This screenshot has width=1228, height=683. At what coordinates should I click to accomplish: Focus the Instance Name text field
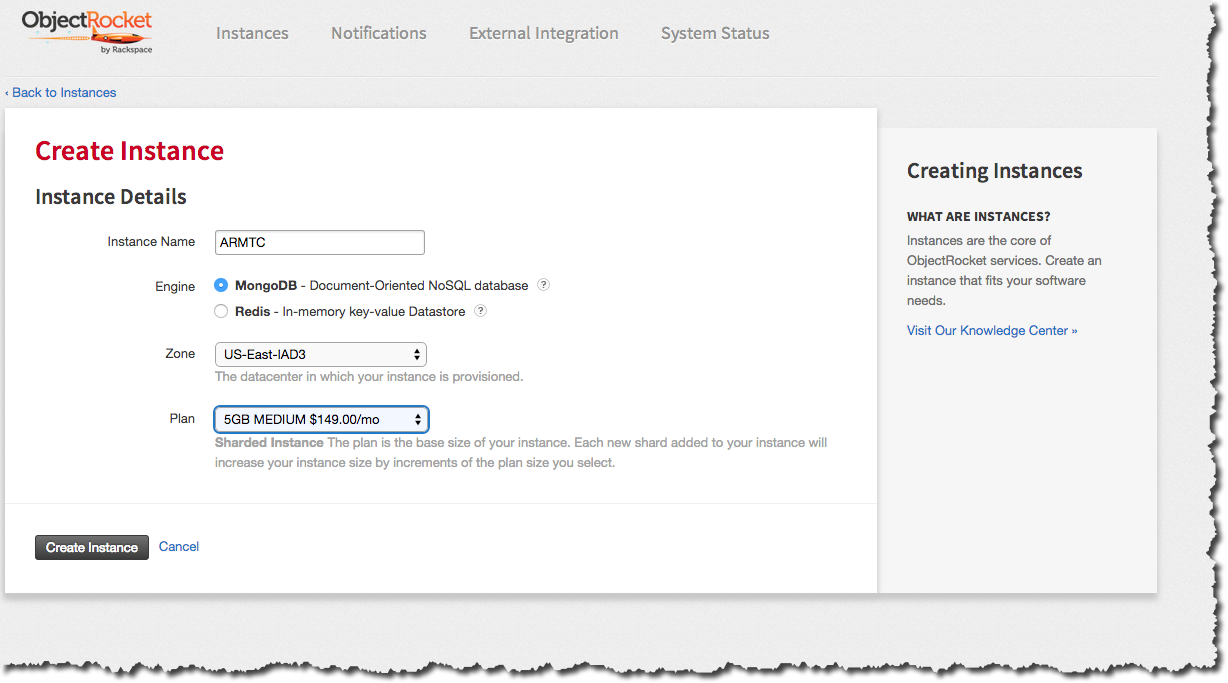point(320,242)
